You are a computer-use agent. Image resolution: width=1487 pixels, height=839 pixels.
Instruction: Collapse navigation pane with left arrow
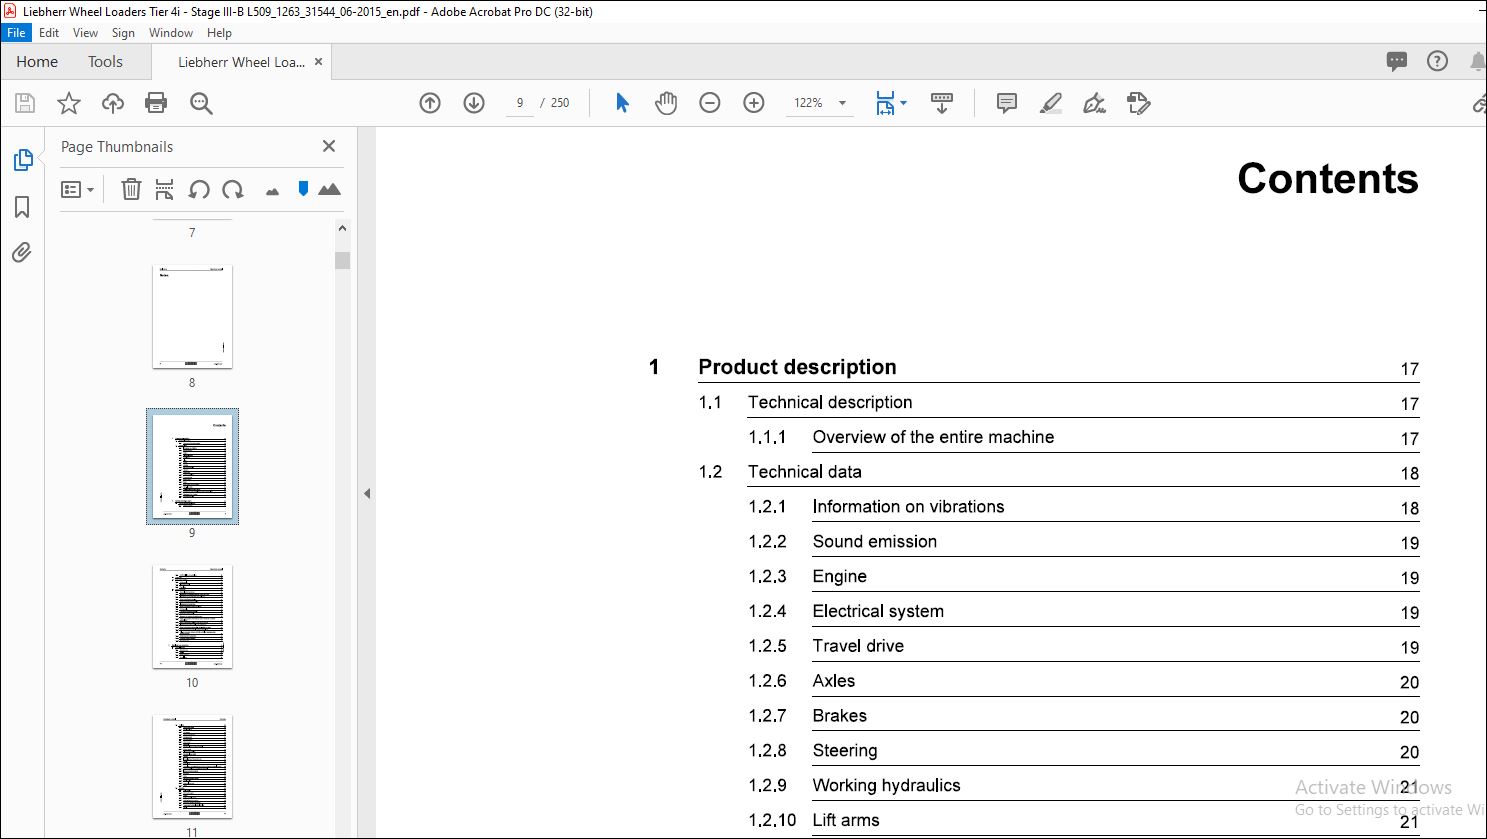pyautogui.click(x=367, y=493)
